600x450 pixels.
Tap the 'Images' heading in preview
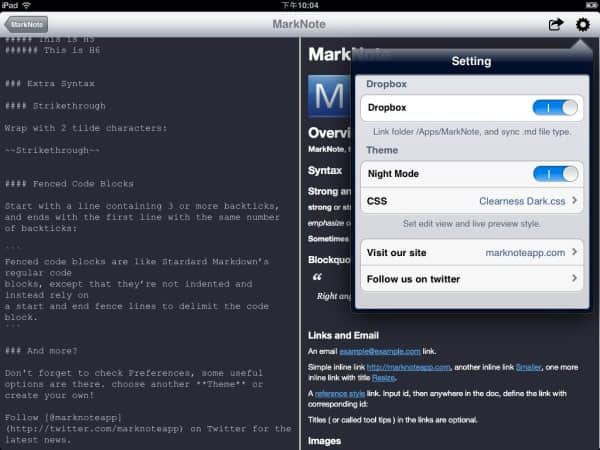click(x=324, y=441)
